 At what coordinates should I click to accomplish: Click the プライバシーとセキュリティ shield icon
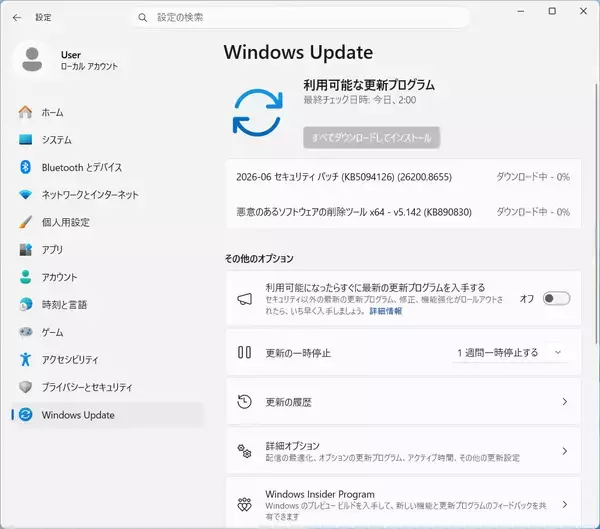click(26, 387)
